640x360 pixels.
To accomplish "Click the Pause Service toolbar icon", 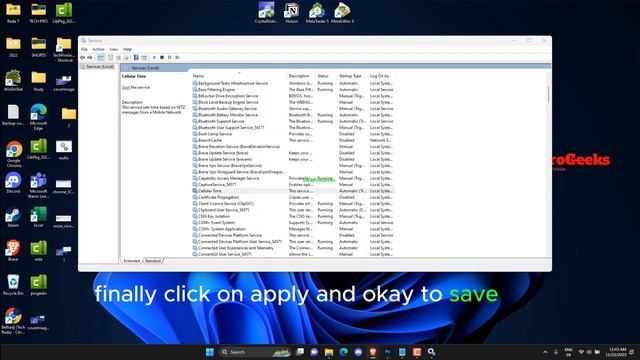I will click(x=170, y=58).
